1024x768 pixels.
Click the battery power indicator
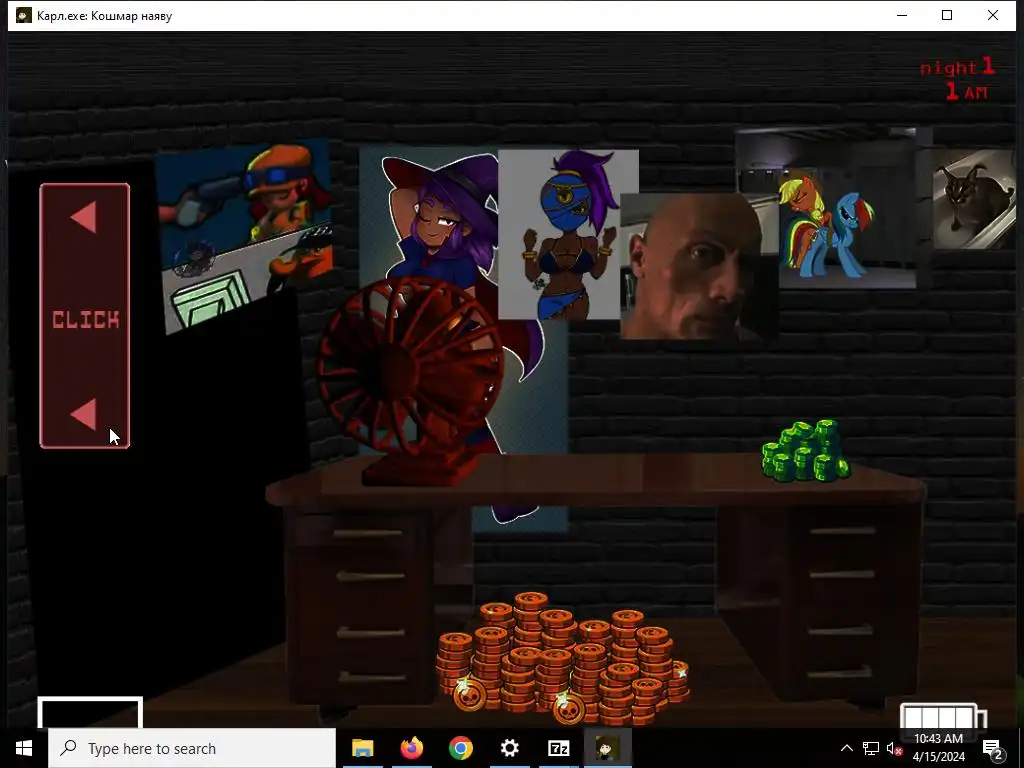tap(943, 716)
